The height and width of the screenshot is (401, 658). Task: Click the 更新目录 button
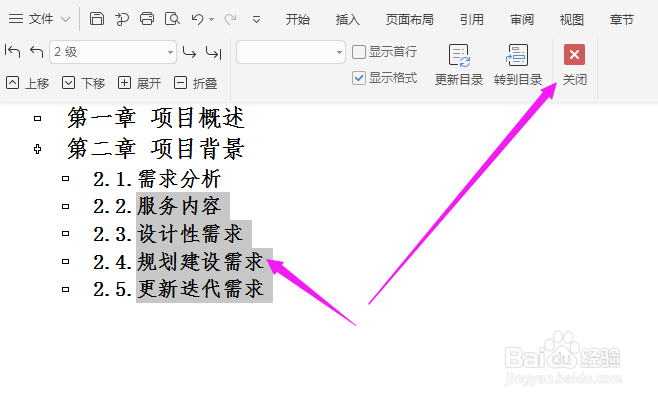pyautogui.click(x=459, y=65)
